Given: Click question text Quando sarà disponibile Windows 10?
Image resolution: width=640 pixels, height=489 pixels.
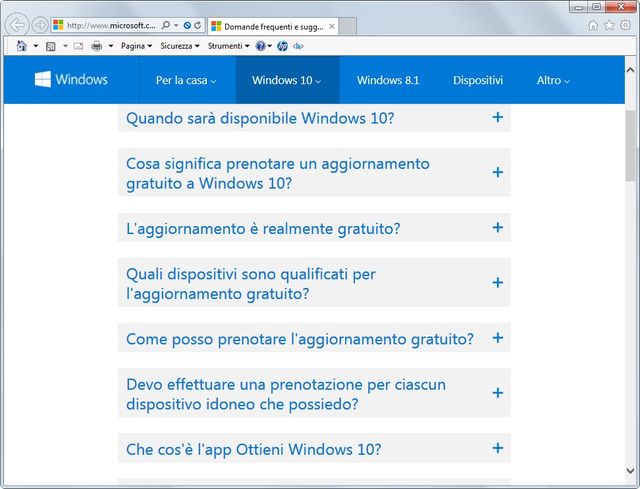Looking at the screenshot, I should [x=260, y=118].
